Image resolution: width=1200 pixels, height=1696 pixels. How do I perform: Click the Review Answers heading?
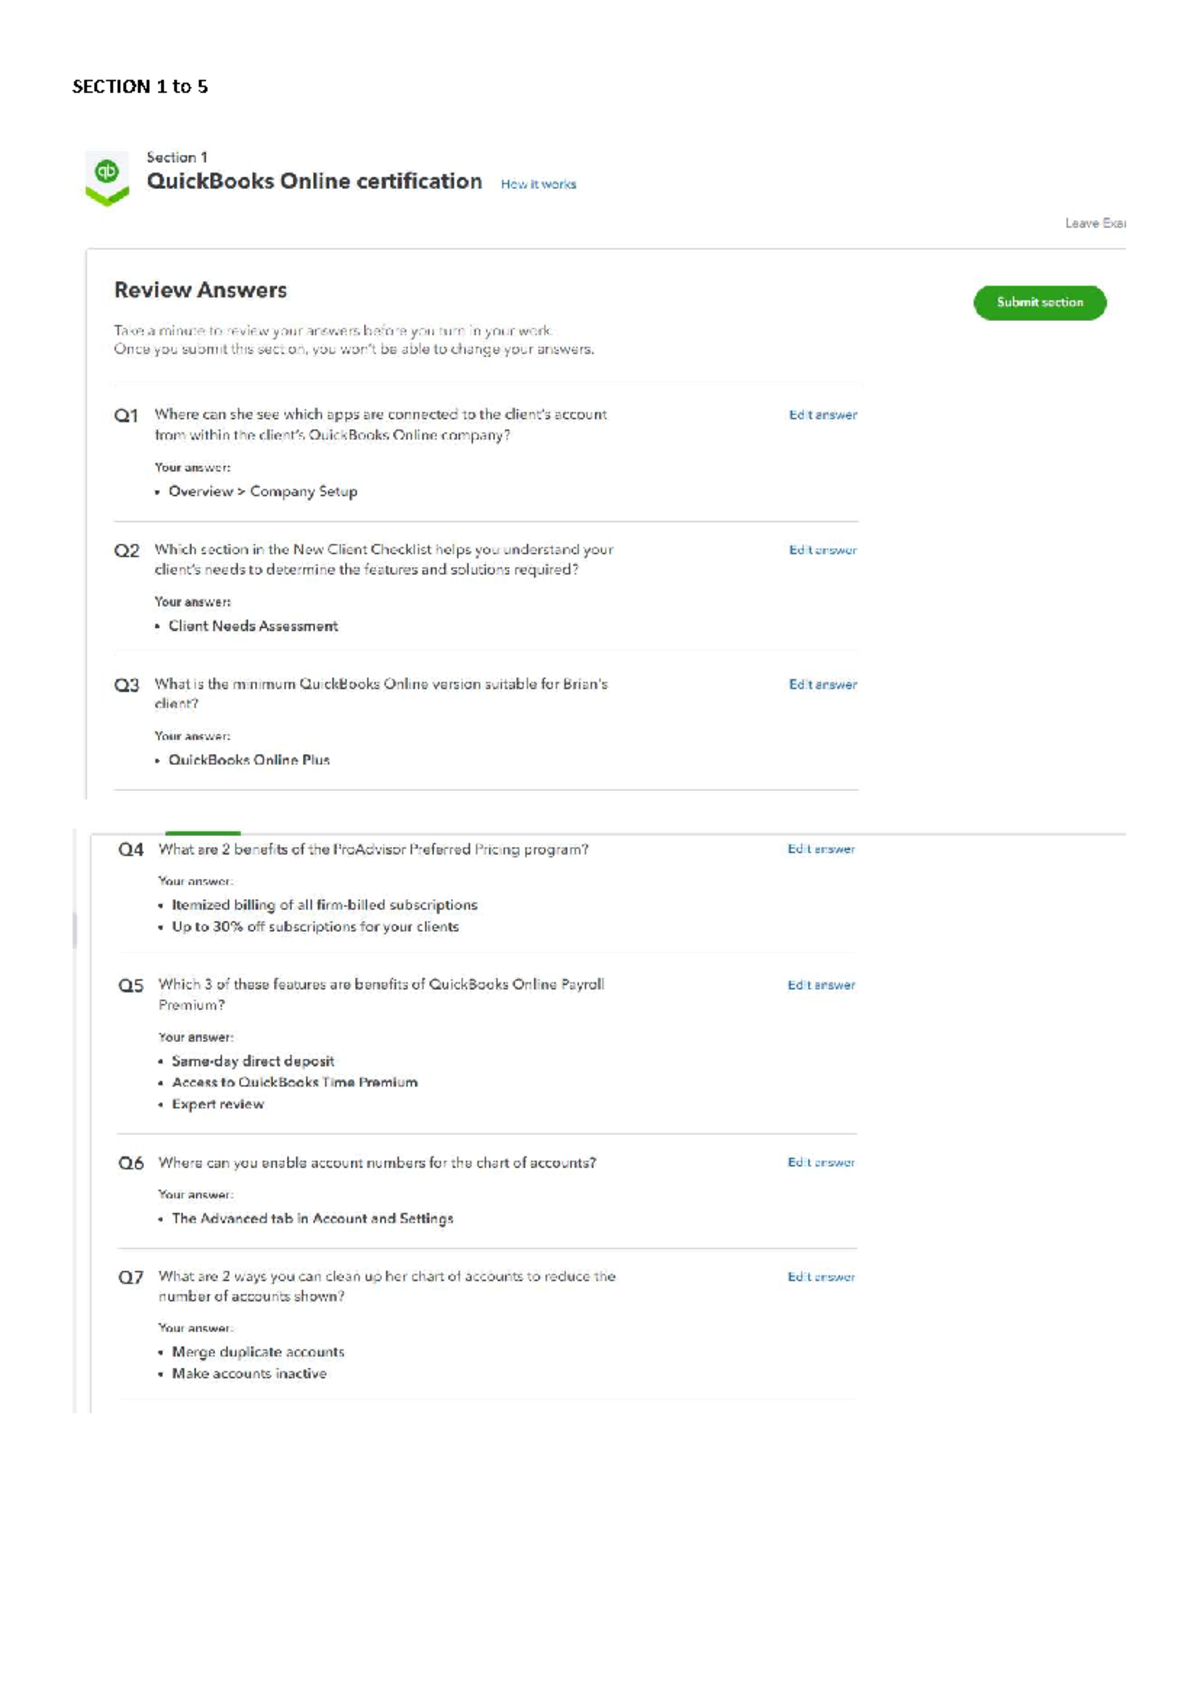tap(200, 290)
